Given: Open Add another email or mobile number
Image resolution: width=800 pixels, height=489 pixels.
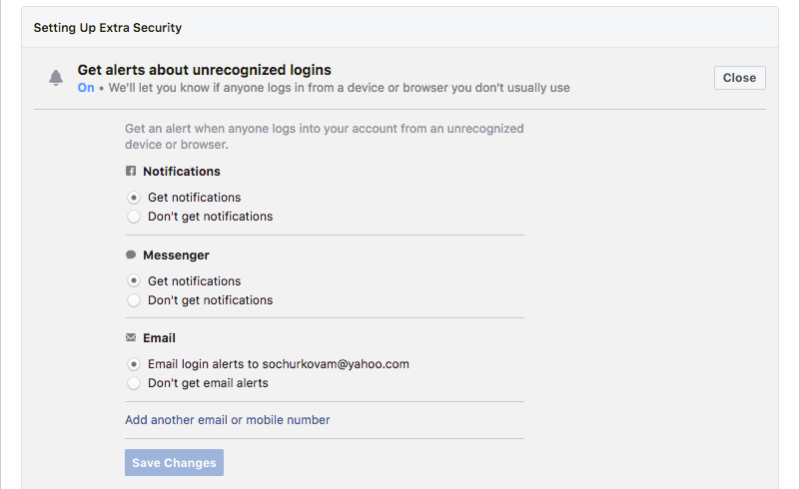Looking at the screenshot, I should click(228, 420).
